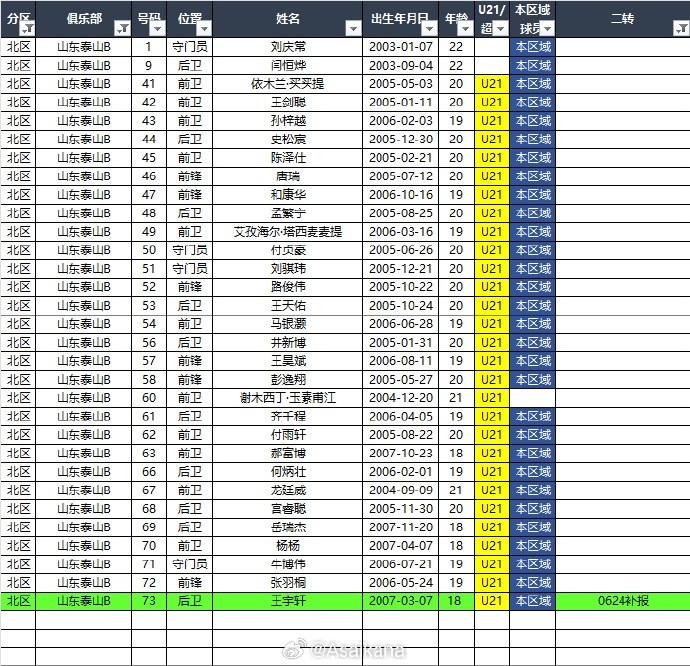This screenshot has height=666, width=690.
Task: Select the 守门员 cell in 牛博伟's row
Action: [190, 564]
